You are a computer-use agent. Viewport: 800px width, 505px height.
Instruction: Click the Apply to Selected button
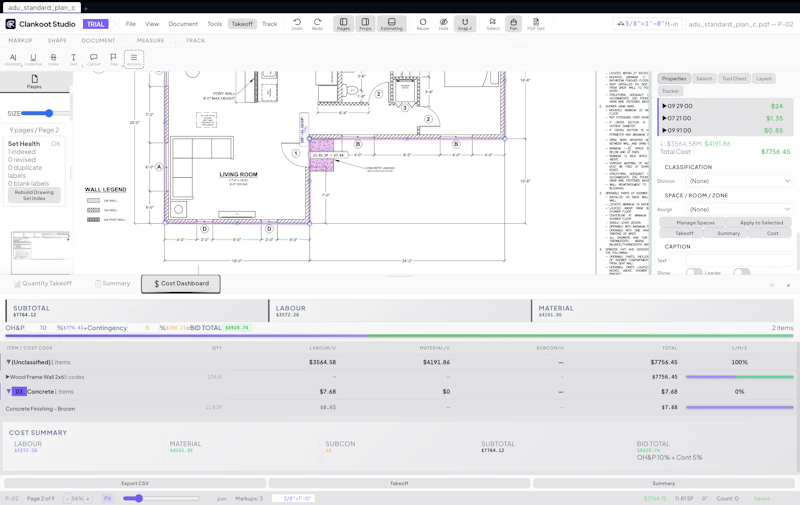click(x=761, y=223)
